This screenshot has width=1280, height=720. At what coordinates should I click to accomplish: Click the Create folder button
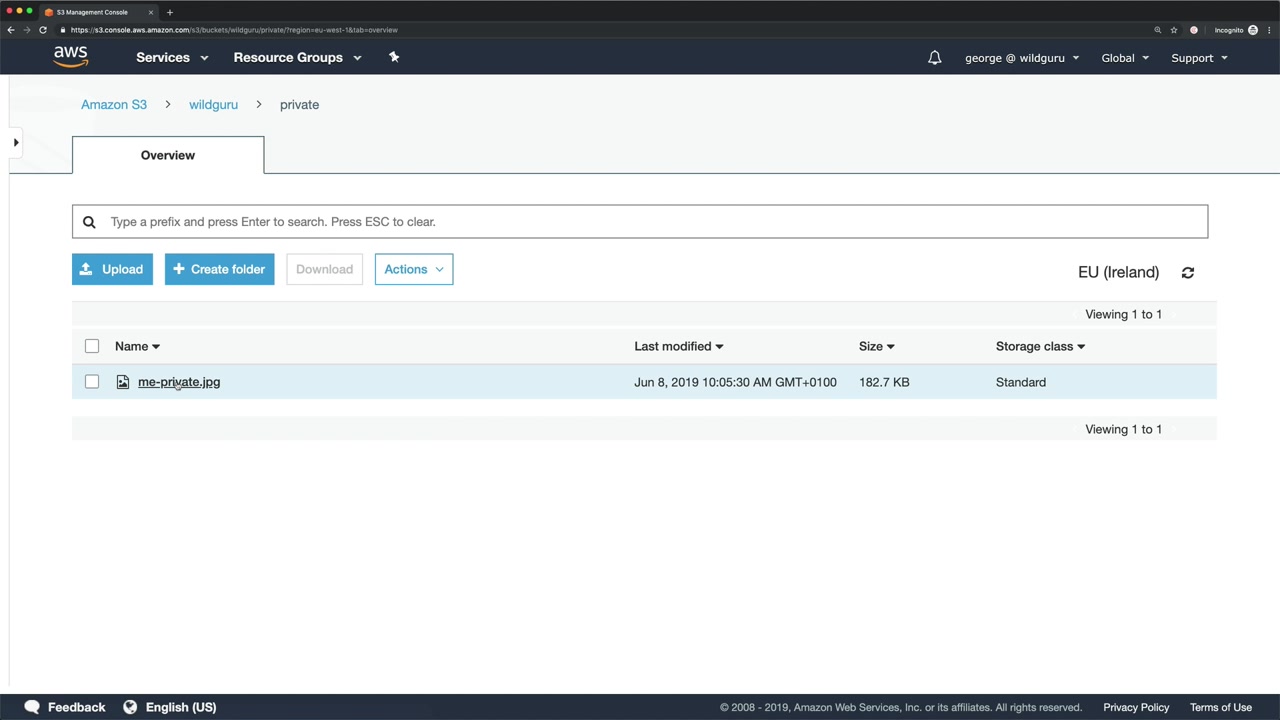pos(220,269)
